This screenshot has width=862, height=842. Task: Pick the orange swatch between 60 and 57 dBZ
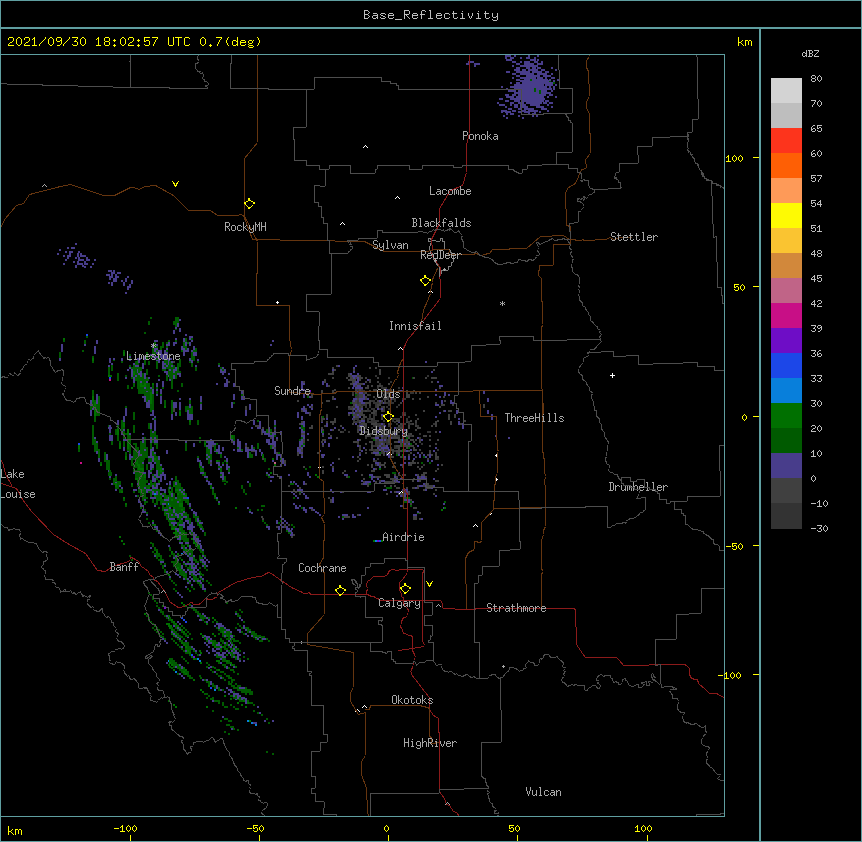pos(786,165)
